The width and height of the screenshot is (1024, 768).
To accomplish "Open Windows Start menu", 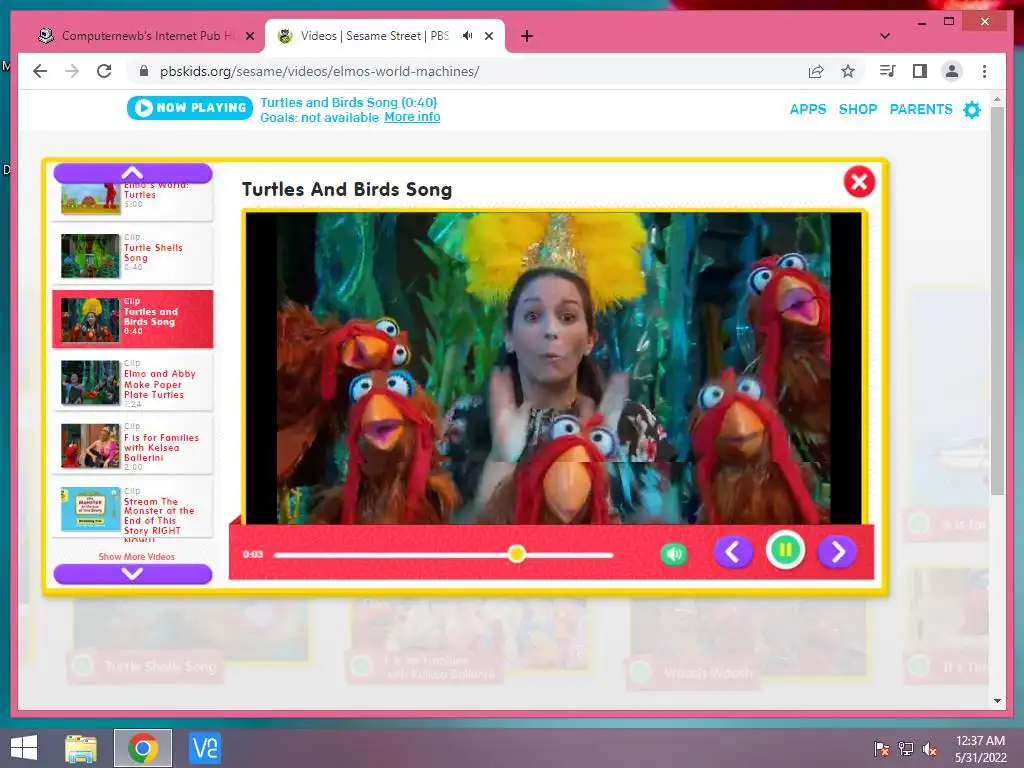I will 24,748.
